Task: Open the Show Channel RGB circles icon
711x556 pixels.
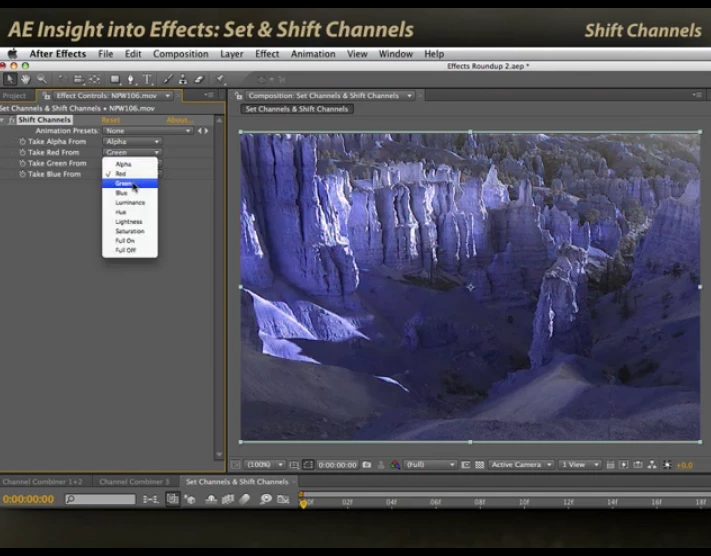Action: (395, 465)
